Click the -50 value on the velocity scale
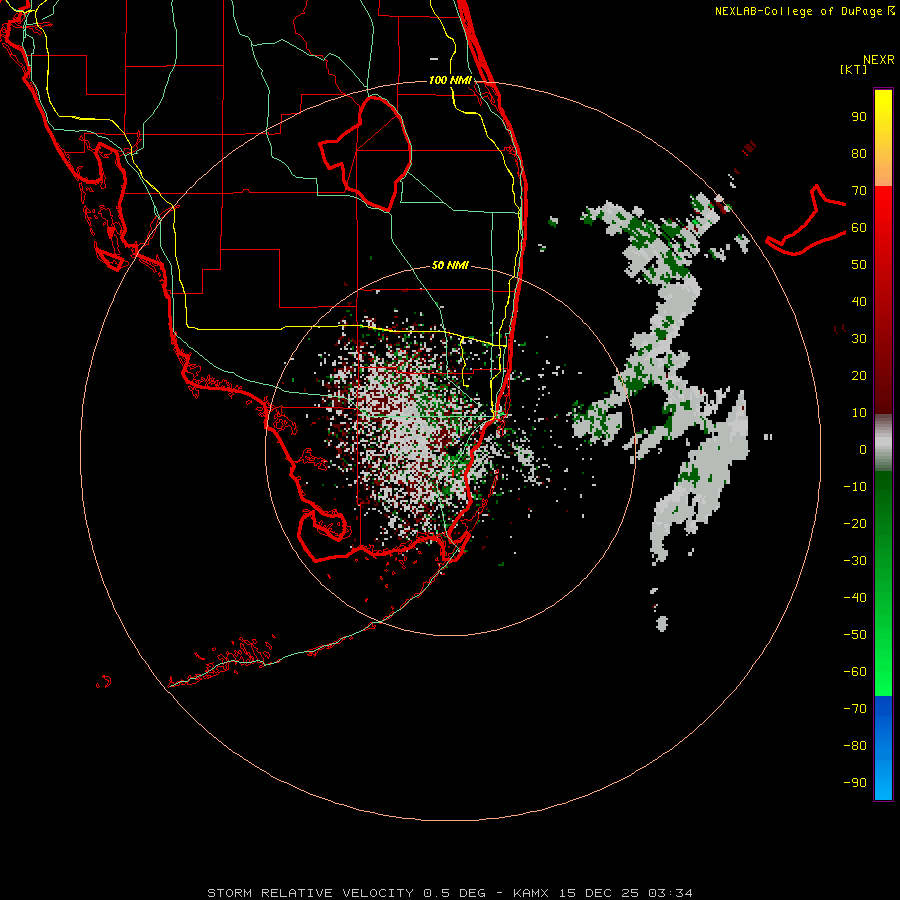Screen dimensions: 900x900 tap(855, 635)
